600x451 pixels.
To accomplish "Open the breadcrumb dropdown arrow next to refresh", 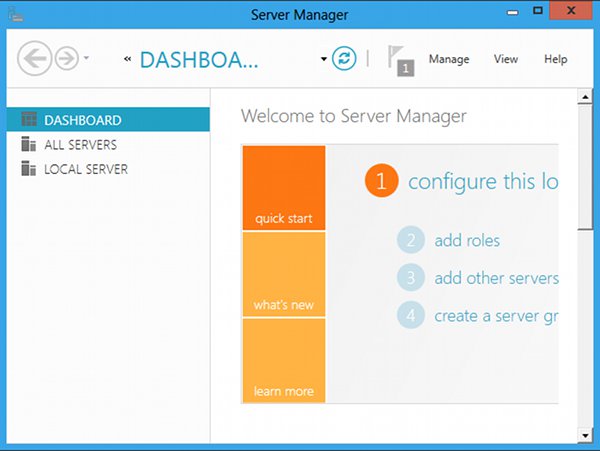I will 324,59.
